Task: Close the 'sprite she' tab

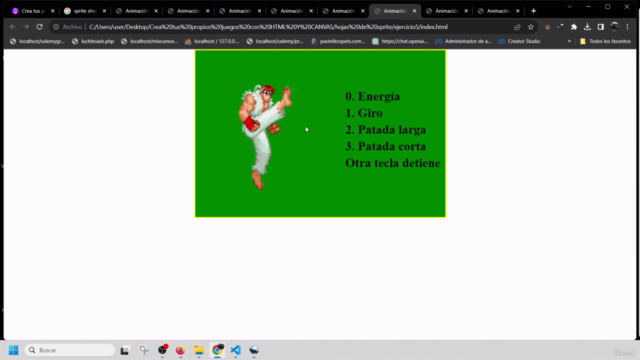Action: pos(104,11)
